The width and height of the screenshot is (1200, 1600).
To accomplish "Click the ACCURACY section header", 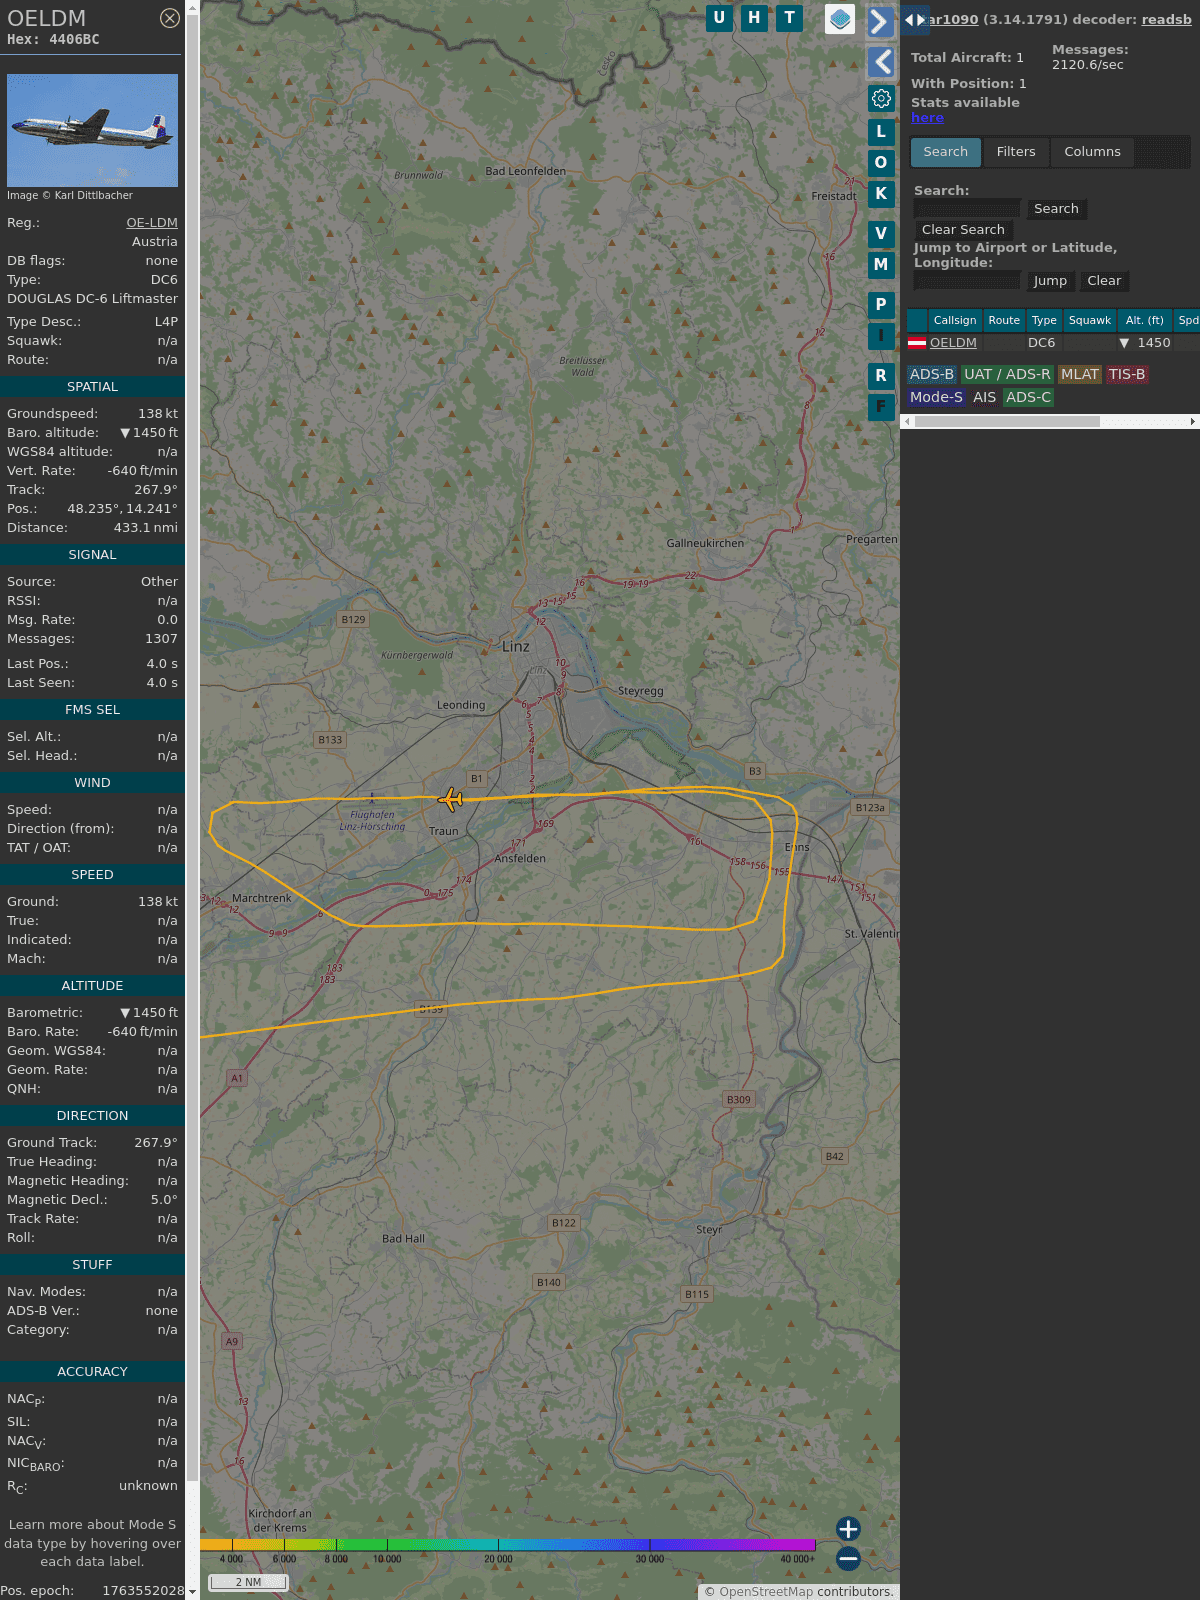I will pos(92,1372).
